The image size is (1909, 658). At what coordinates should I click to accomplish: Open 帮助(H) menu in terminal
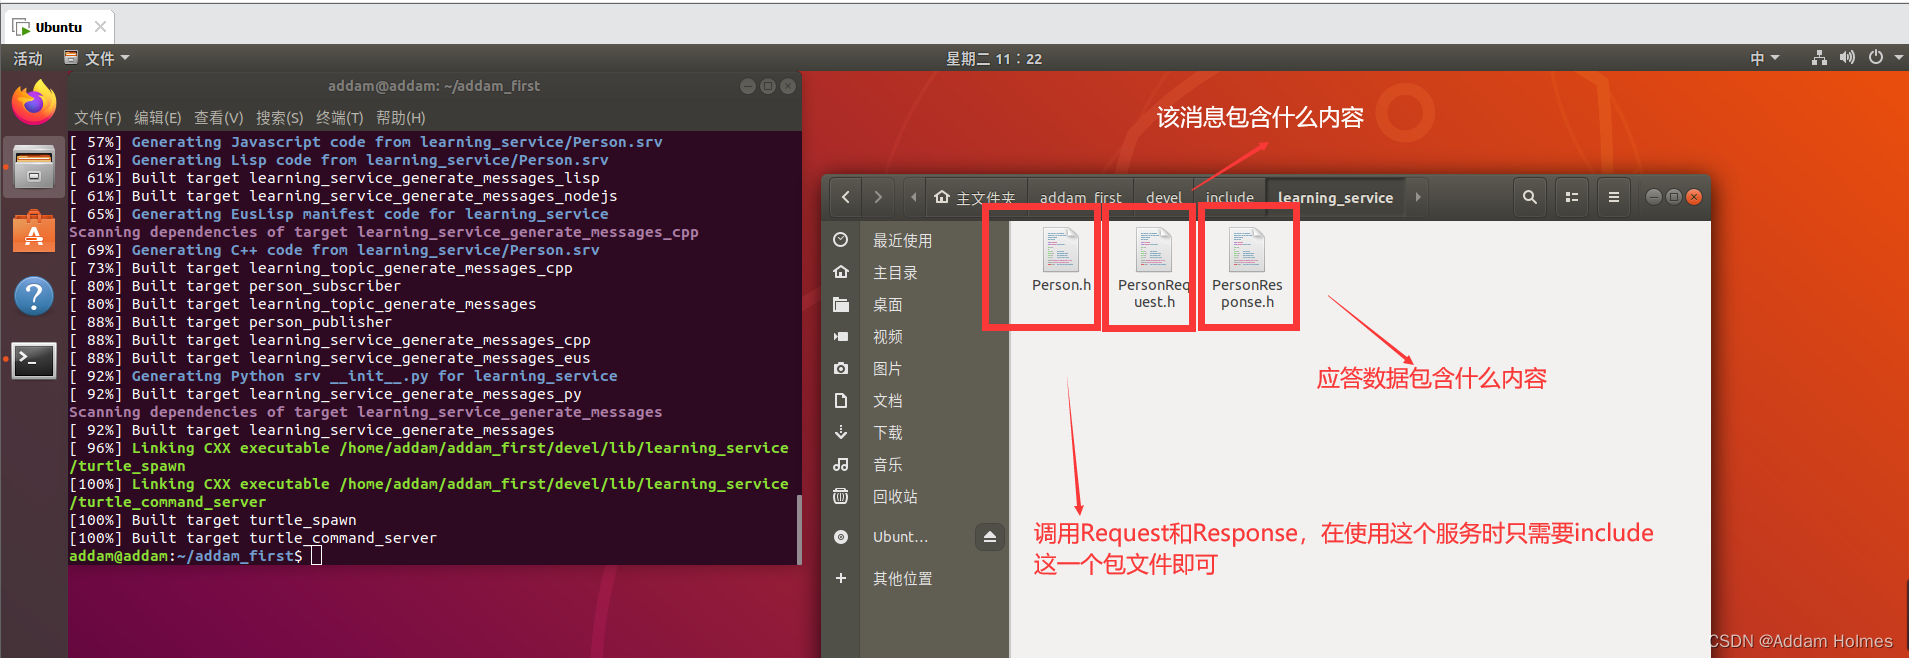click(401, 118)
